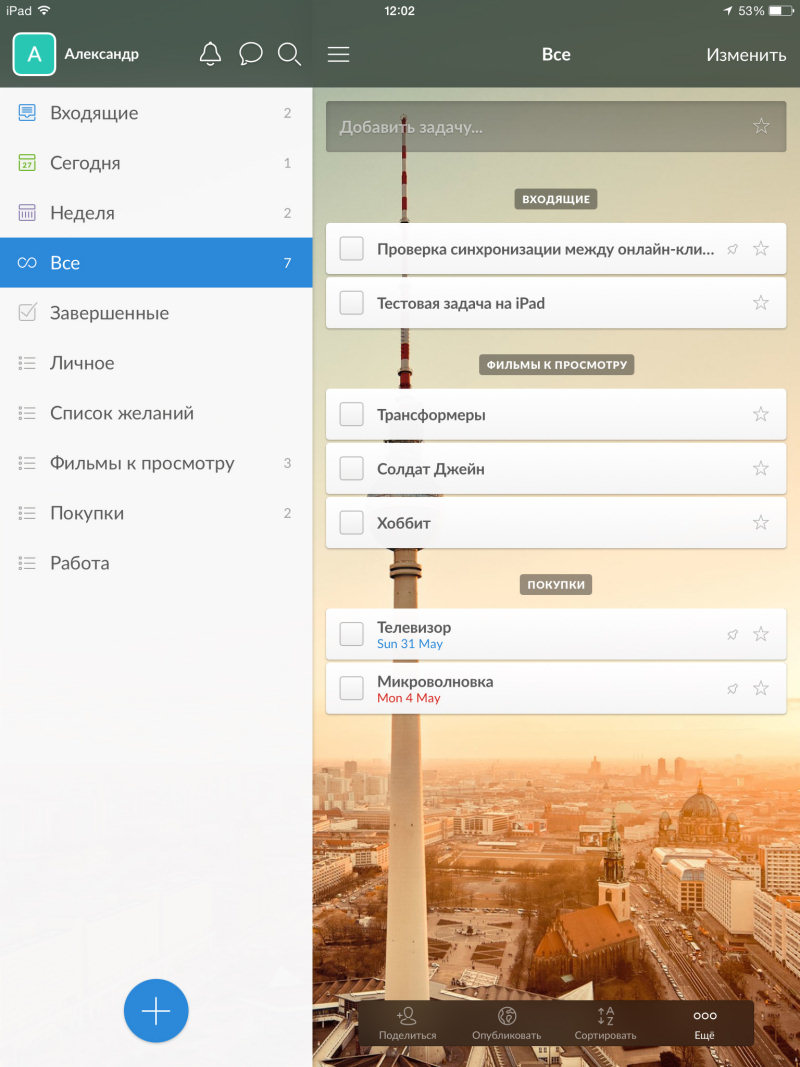The image size is (800, 1067).
Task: Star the Трансформеры task
Action: pos(761,414)
